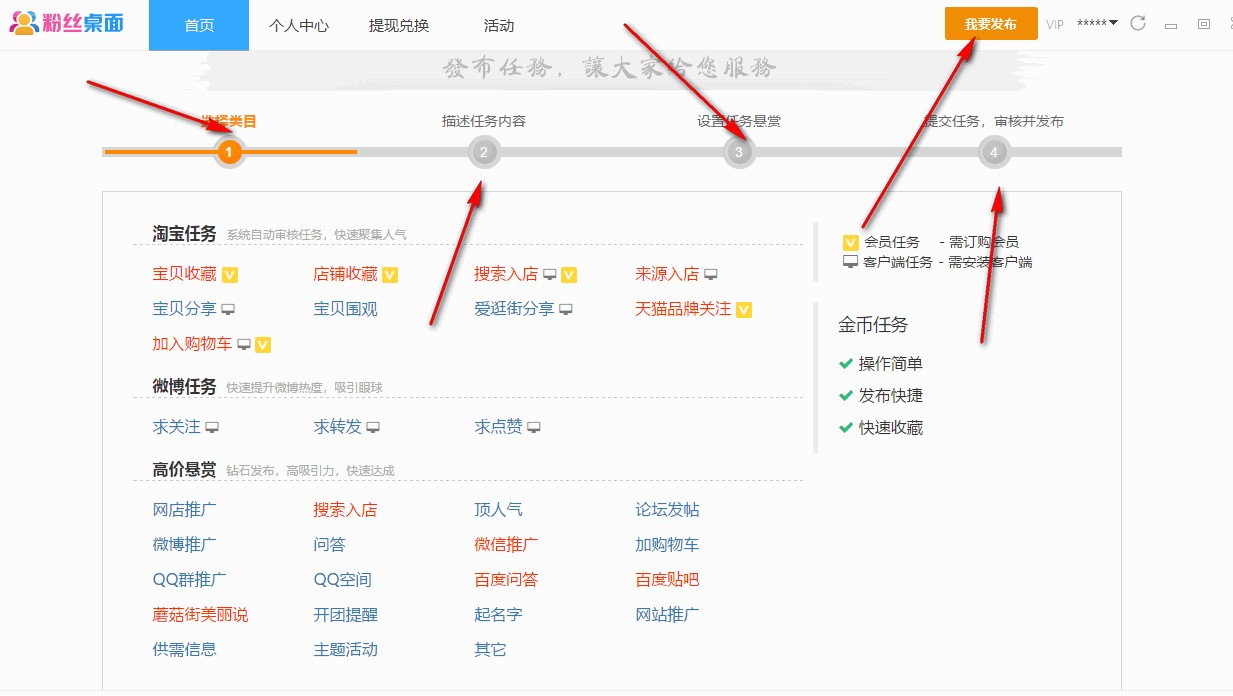Image resolution: width=1233 pixels, height=696 pixels.
Task: Open the 供需信息 bounty category
Action: (x=185, y=651)
